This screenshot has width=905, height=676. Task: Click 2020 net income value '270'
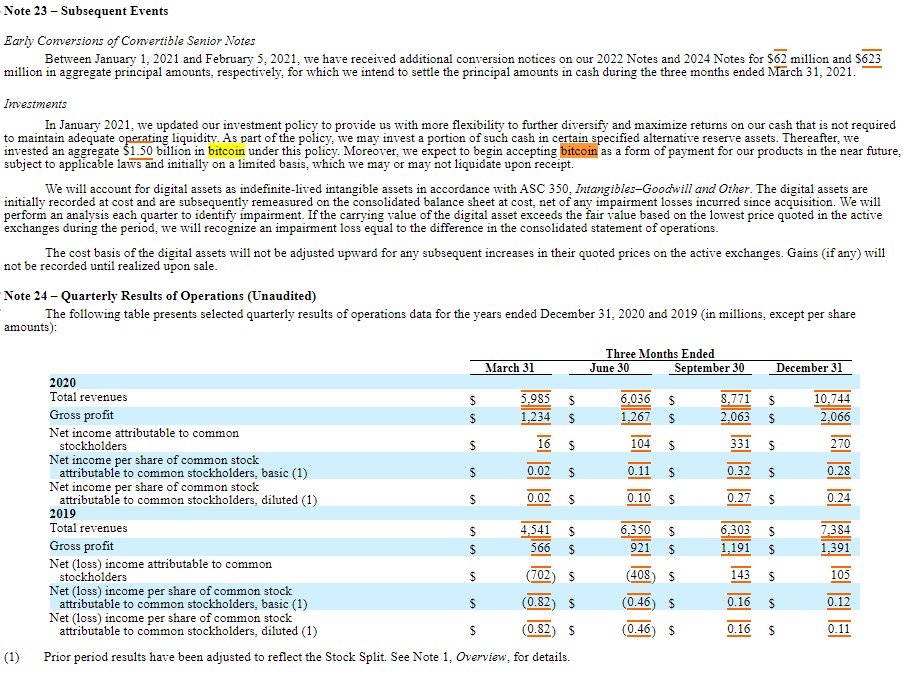pyautogui.click(x=840, y=443)
